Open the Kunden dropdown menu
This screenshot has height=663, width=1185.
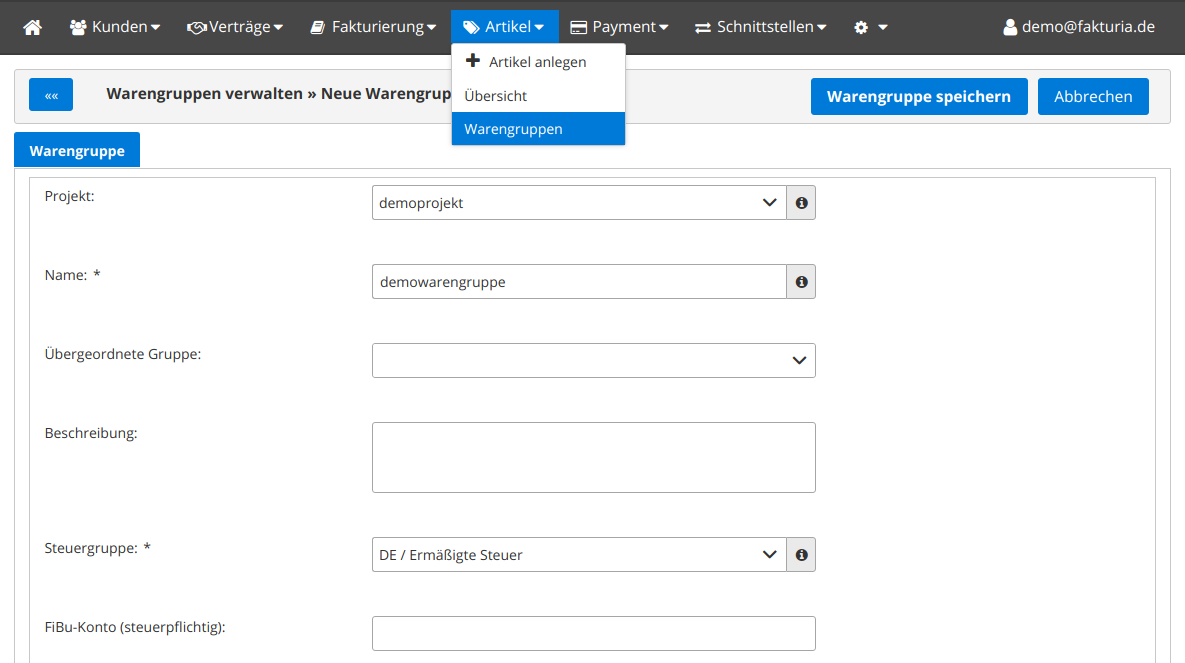point(115,27)
